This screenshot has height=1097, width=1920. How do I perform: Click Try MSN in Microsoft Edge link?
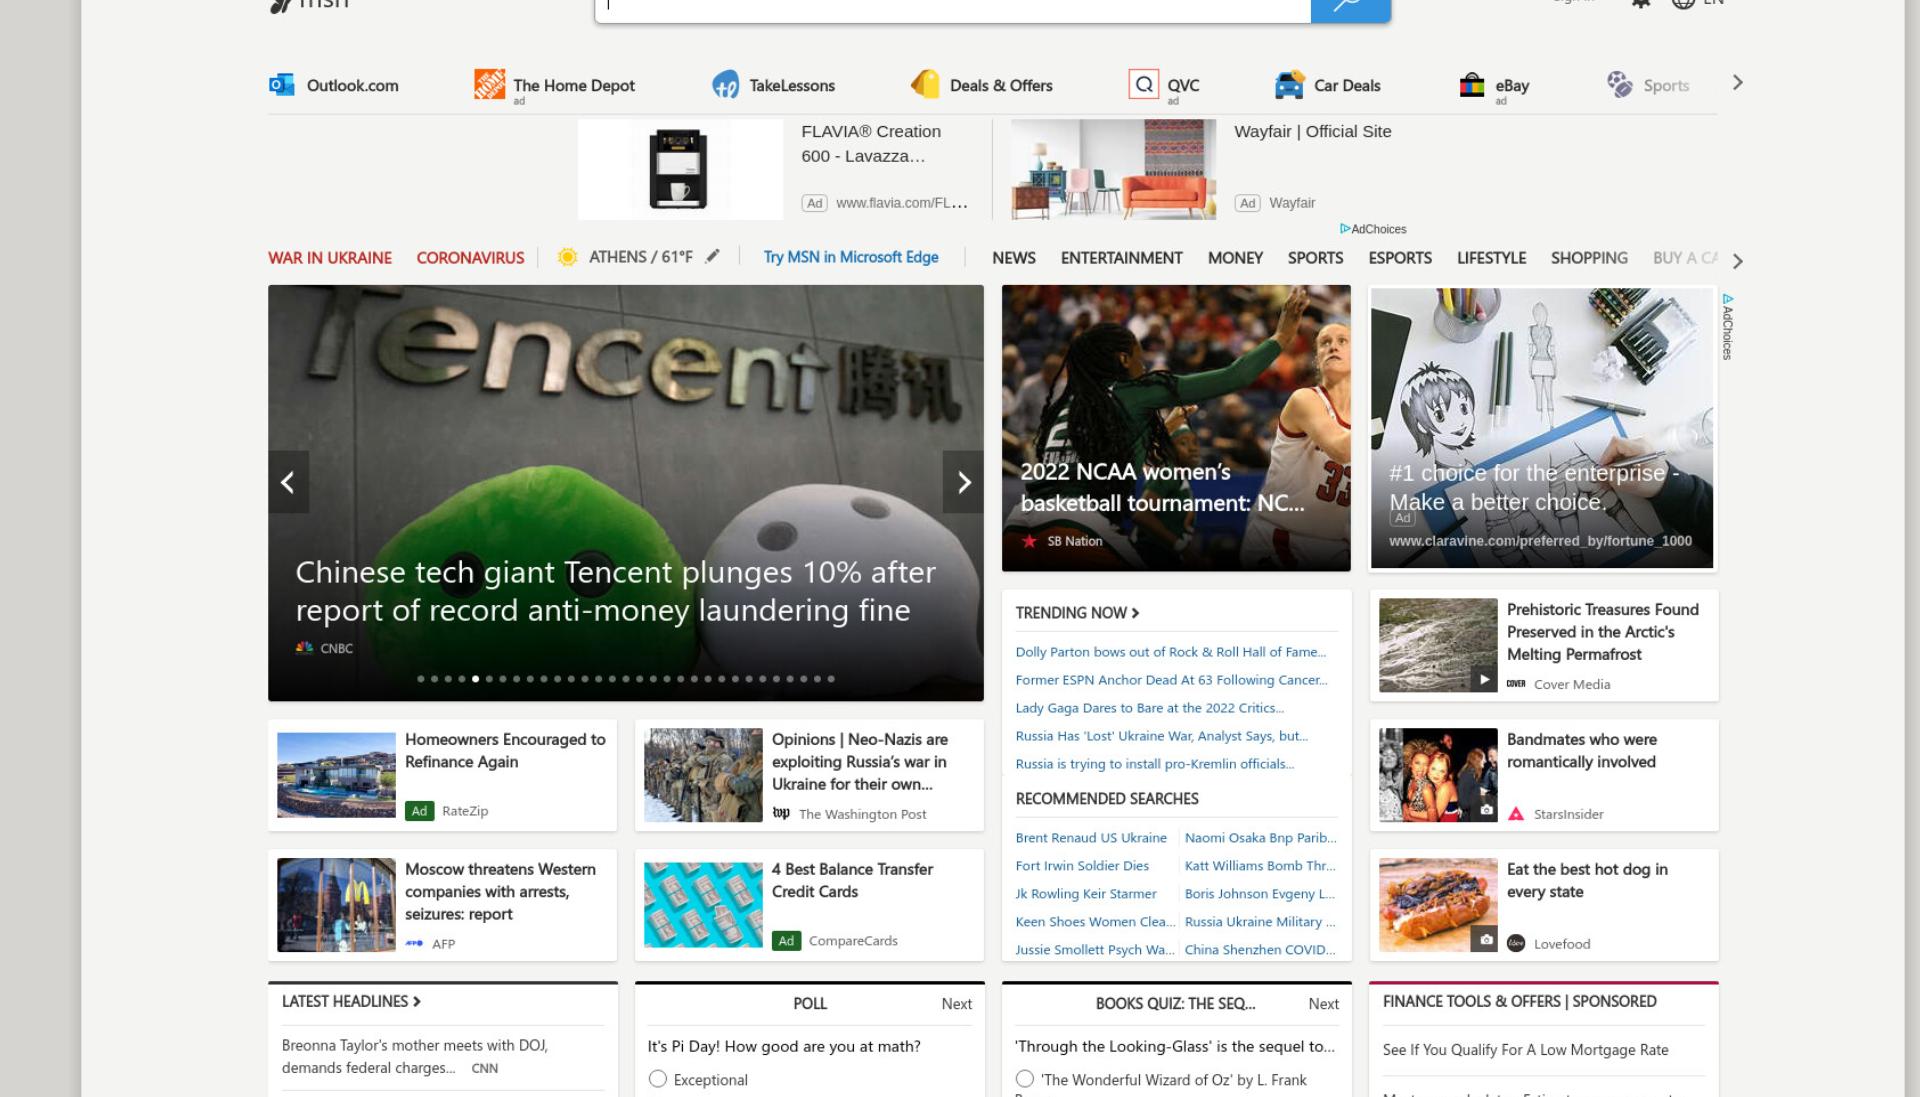[x=851, y=257]
